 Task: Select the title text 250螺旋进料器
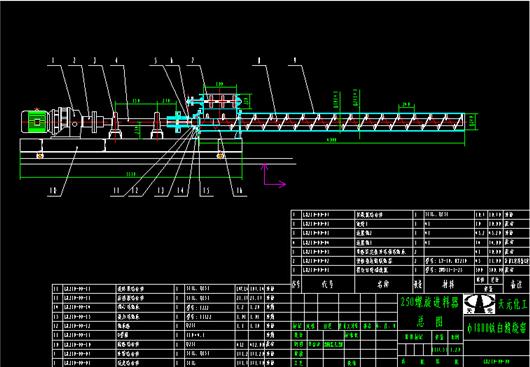(429, 302)
